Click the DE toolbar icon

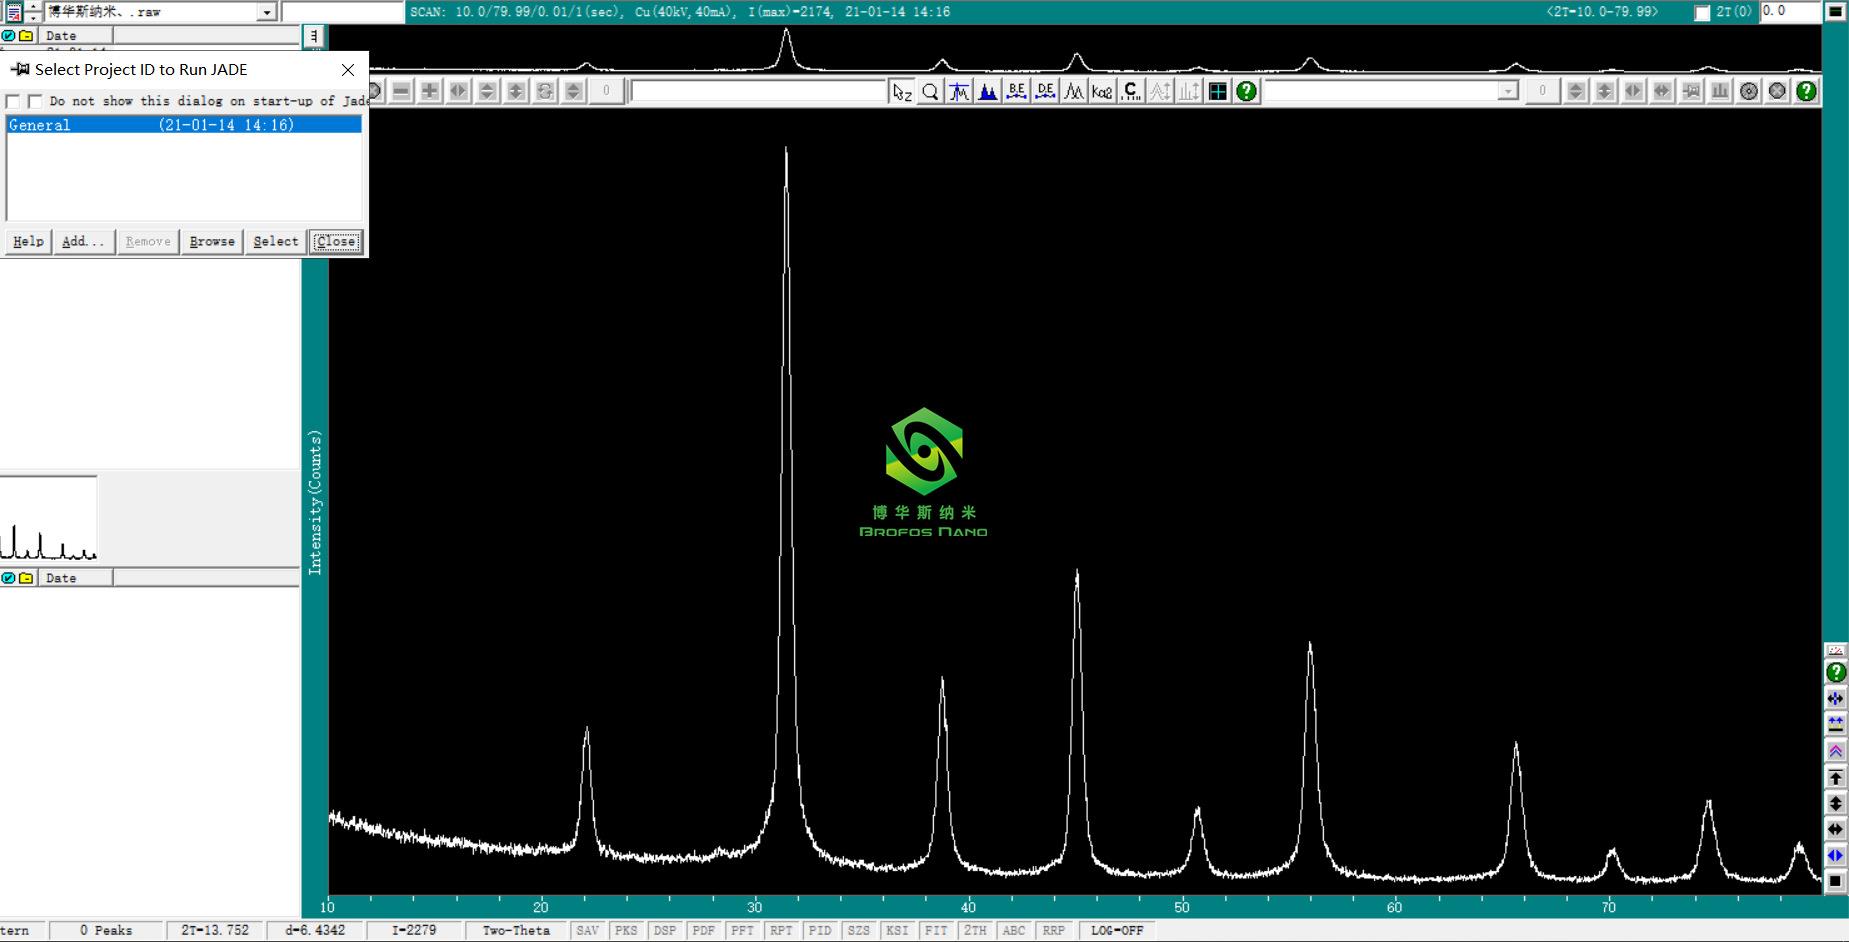(1045, 92)
